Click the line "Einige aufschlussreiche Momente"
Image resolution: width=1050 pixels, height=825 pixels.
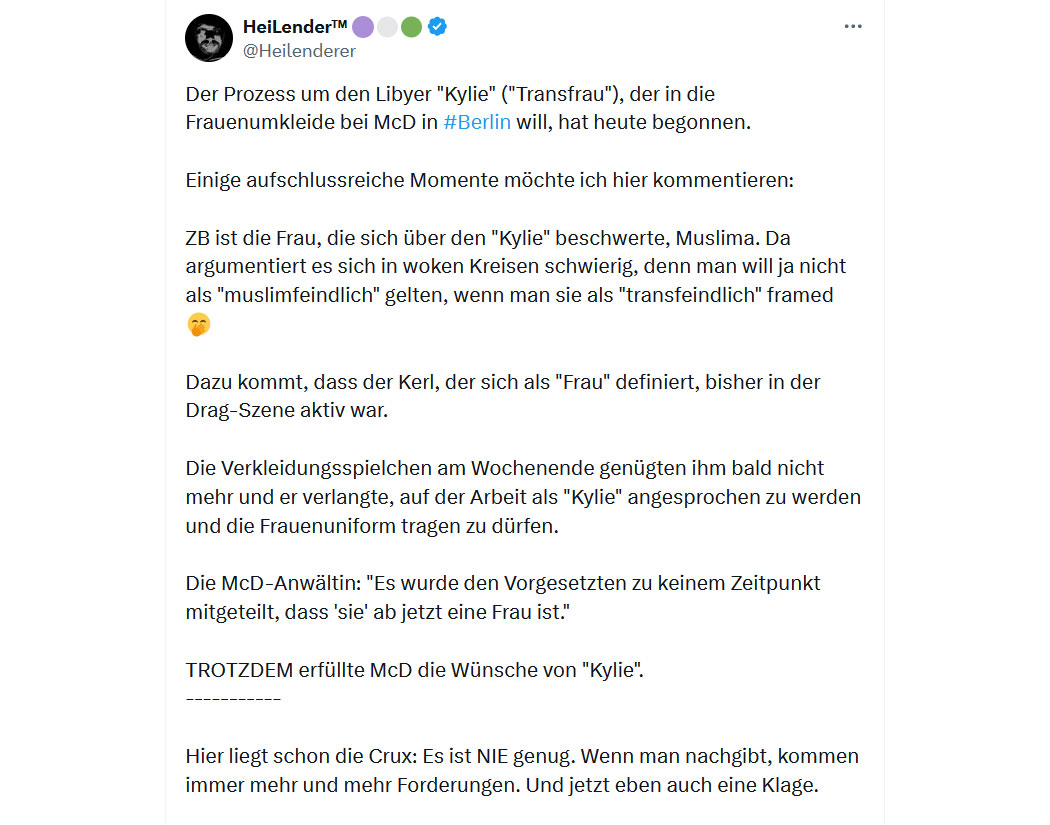coord(490,180)
